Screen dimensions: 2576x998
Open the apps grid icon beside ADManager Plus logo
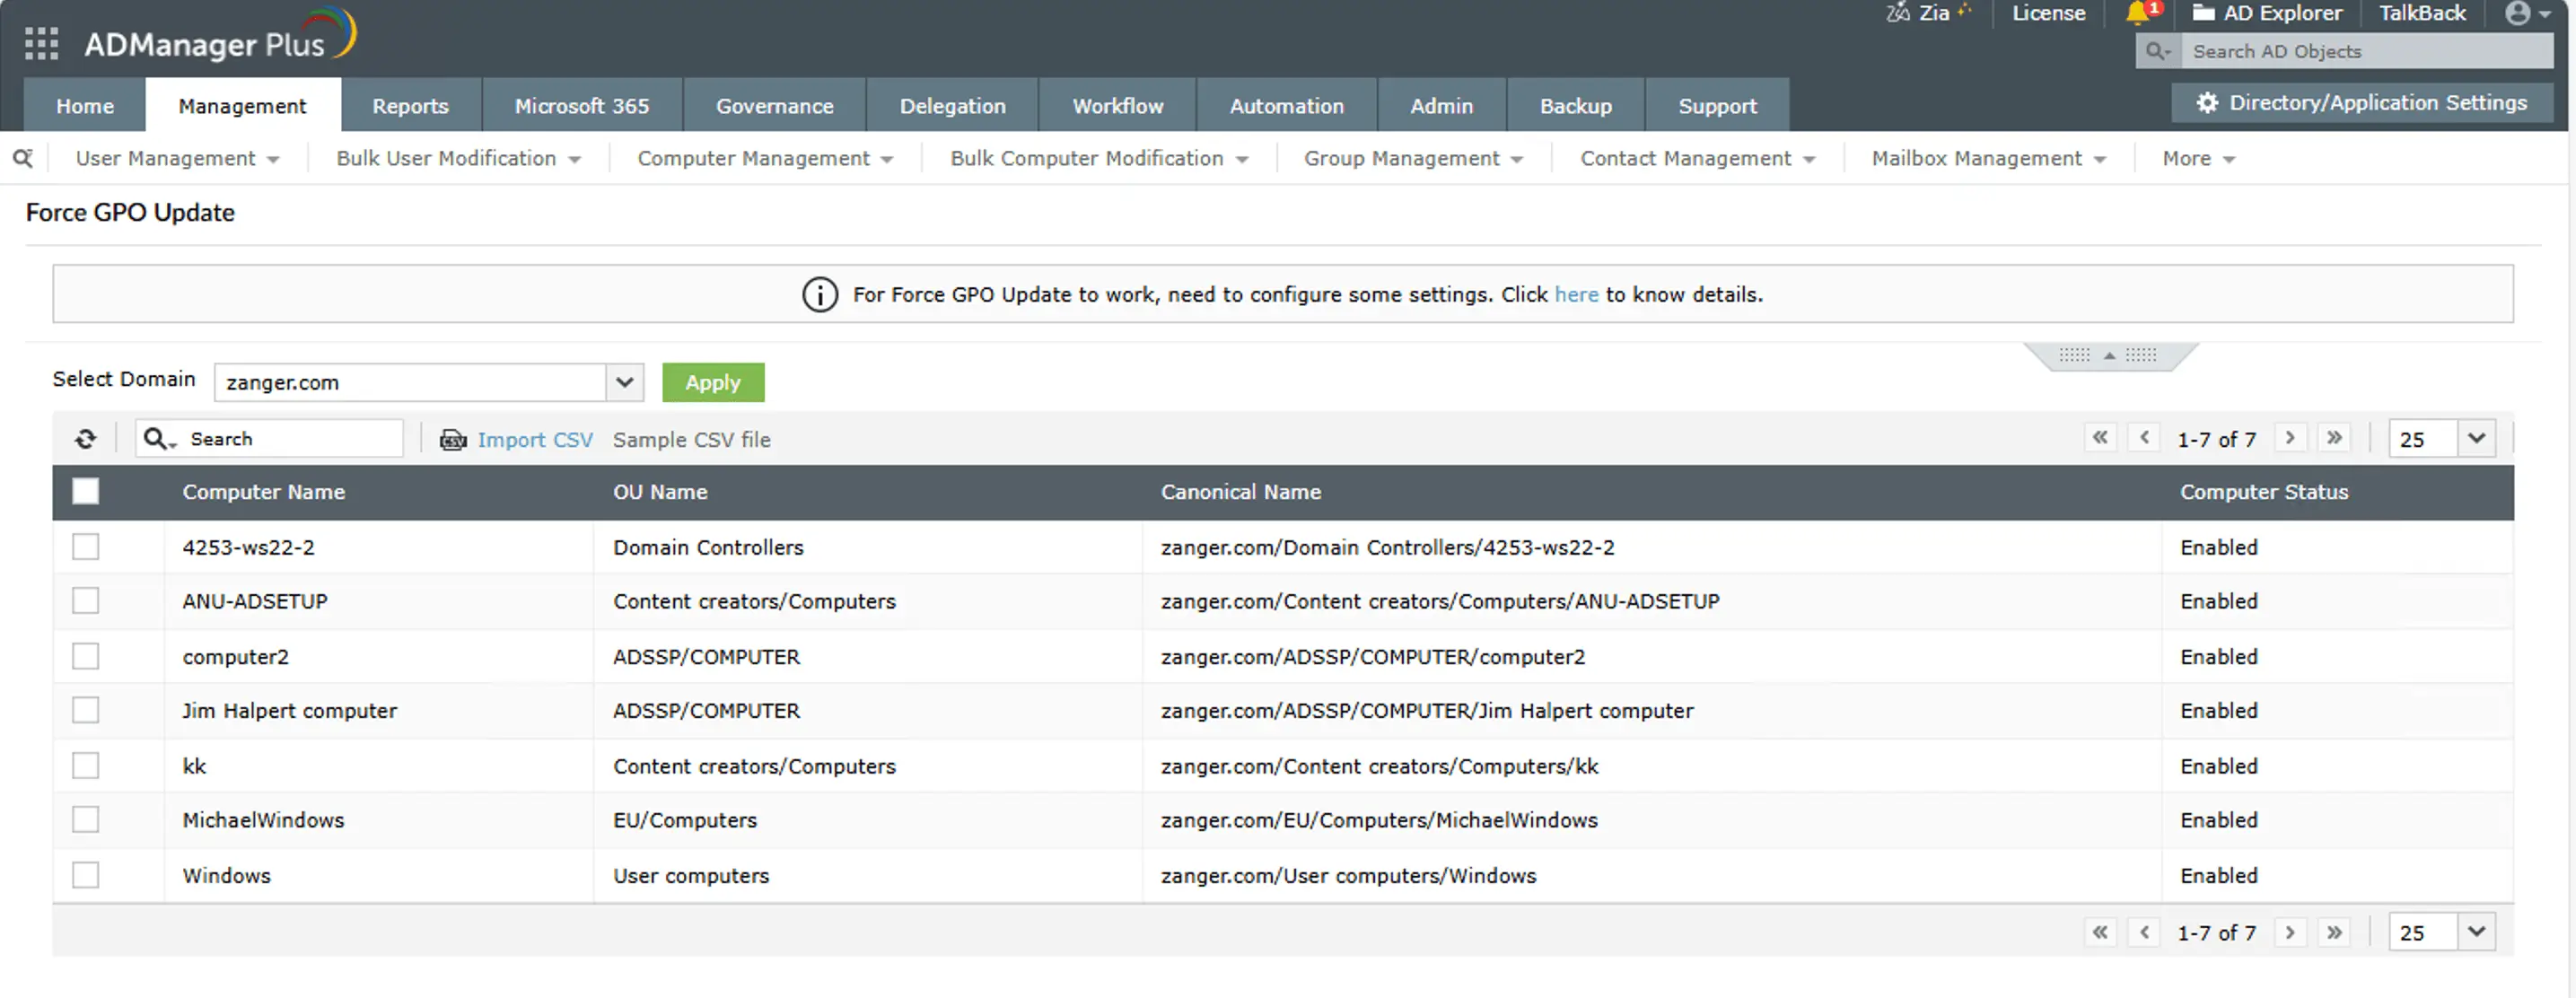pyautogui.click(x=41, y=43)
